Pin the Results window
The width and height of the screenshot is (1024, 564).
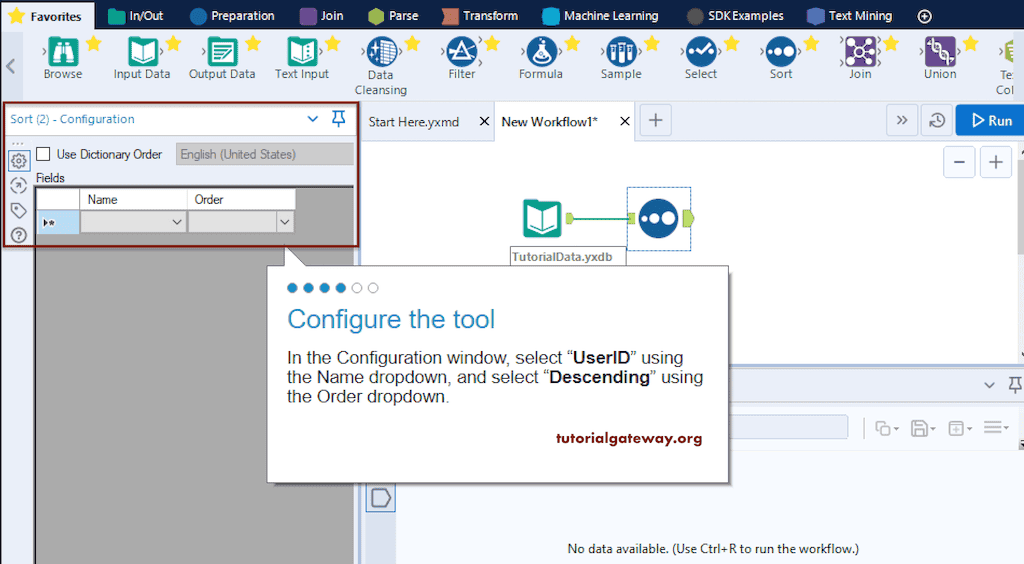tap(1015, 384)
